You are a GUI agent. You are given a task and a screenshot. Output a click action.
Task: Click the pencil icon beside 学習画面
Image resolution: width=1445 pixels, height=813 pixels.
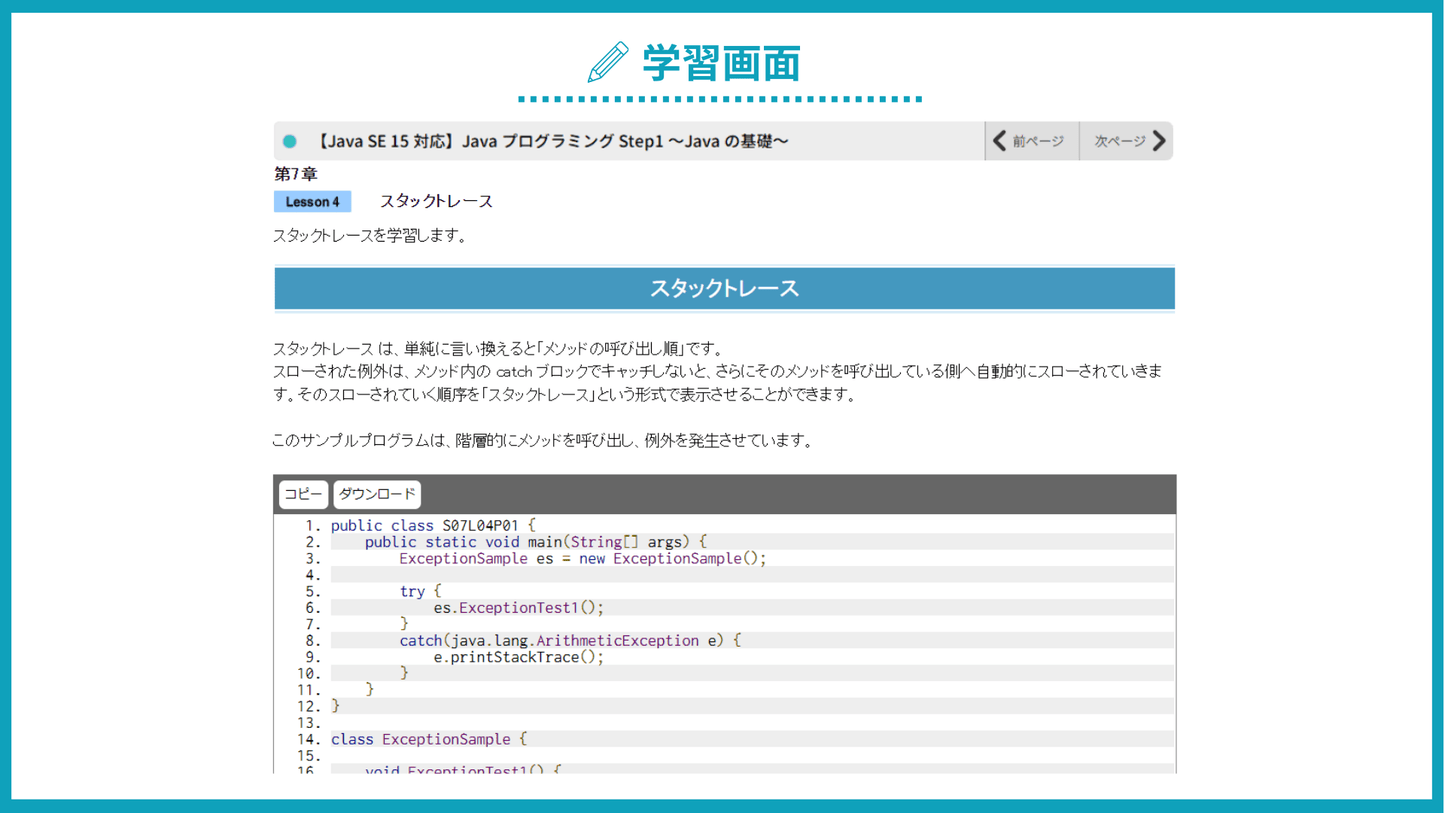tap(608, 63)
